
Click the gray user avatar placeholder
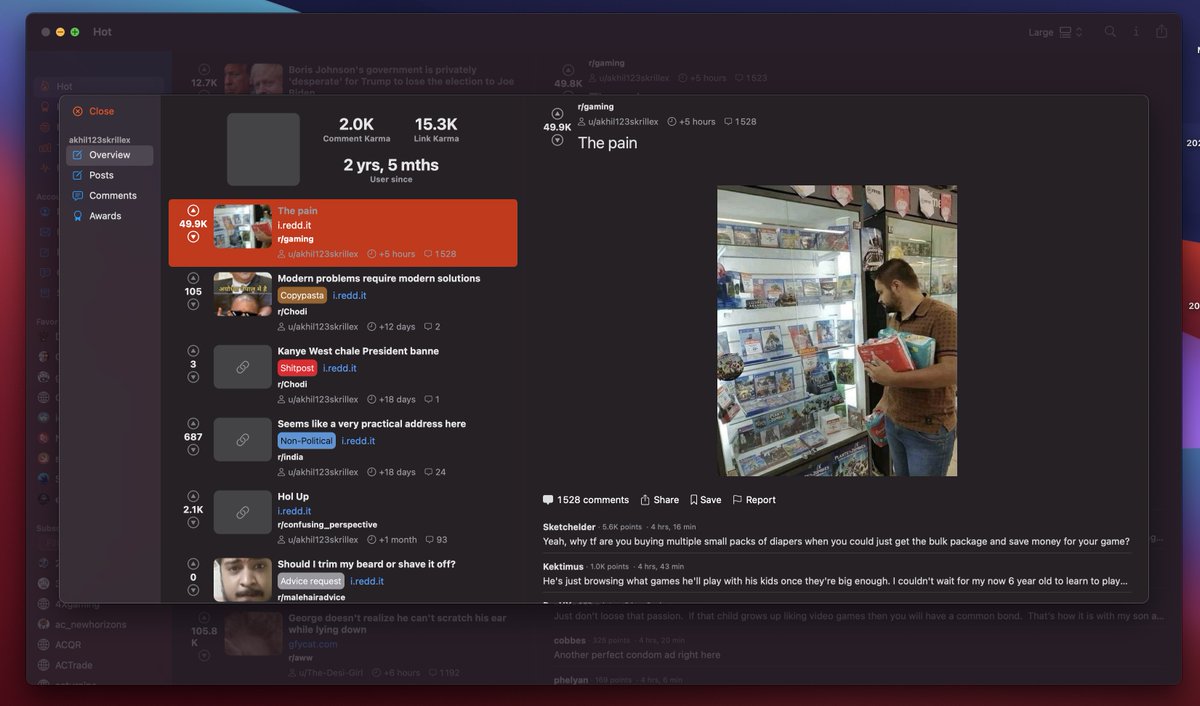coord(263,149)
